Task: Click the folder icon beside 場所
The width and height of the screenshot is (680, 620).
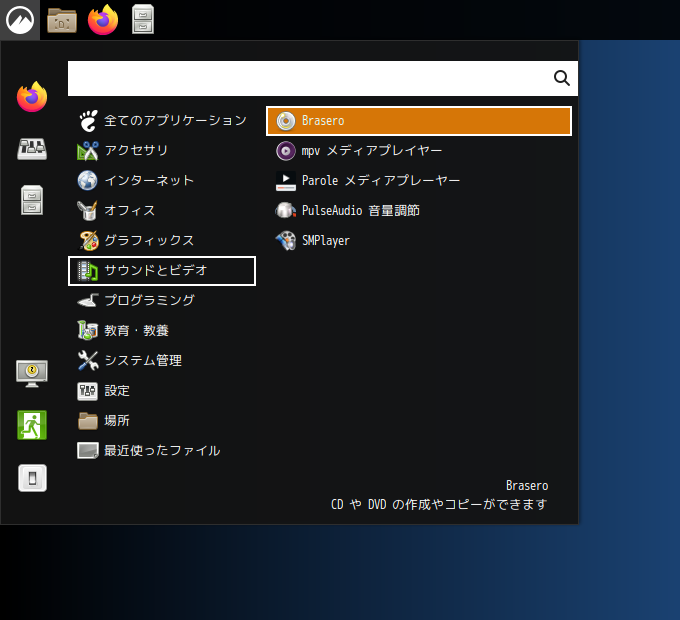Action: [88, 421]
